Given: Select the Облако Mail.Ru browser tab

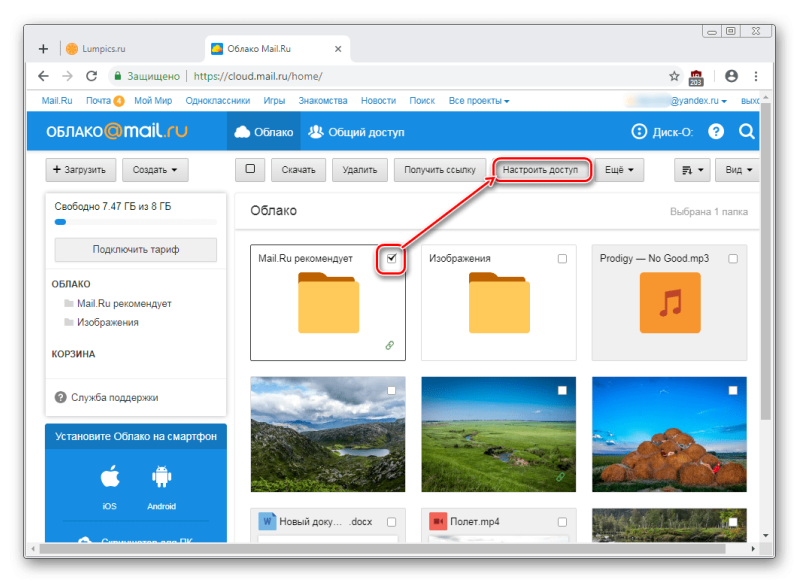Looking at the screenshot, I should pos(278,49).
